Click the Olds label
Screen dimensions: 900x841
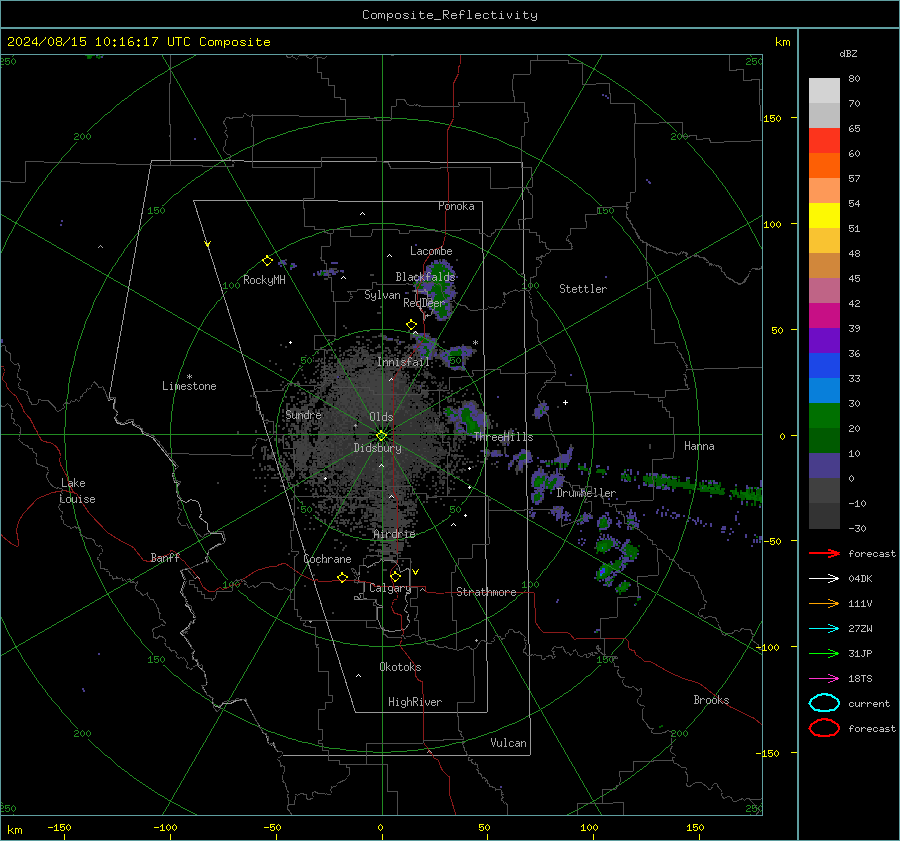381,417
